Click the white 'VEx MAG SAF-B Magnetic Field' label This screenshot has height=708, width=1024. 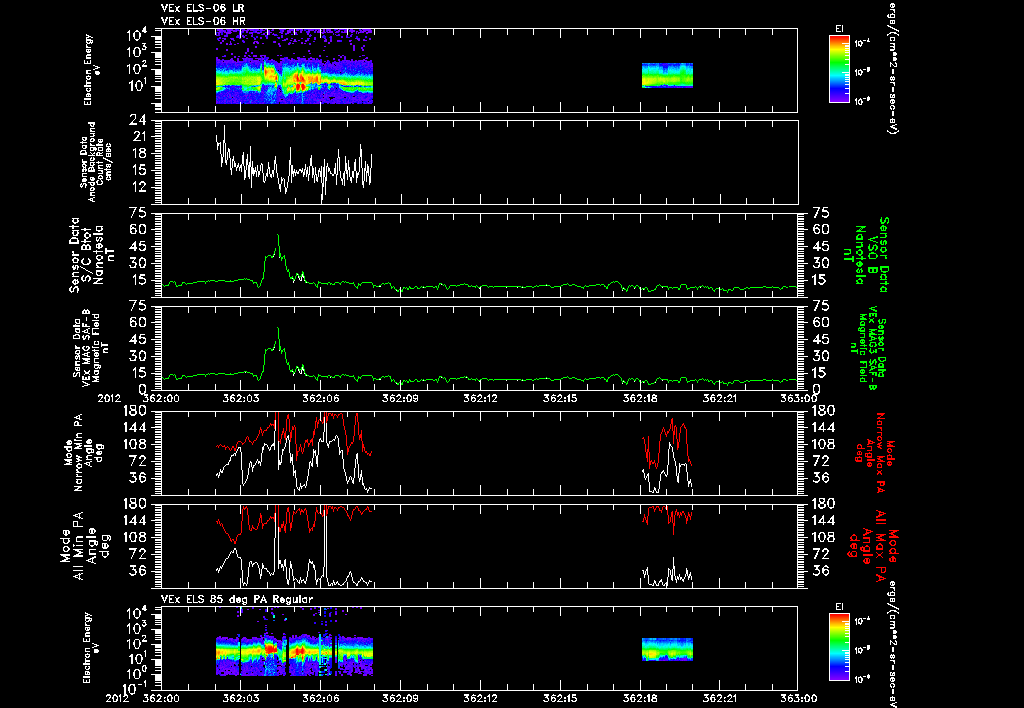click(x=90, y=347)
